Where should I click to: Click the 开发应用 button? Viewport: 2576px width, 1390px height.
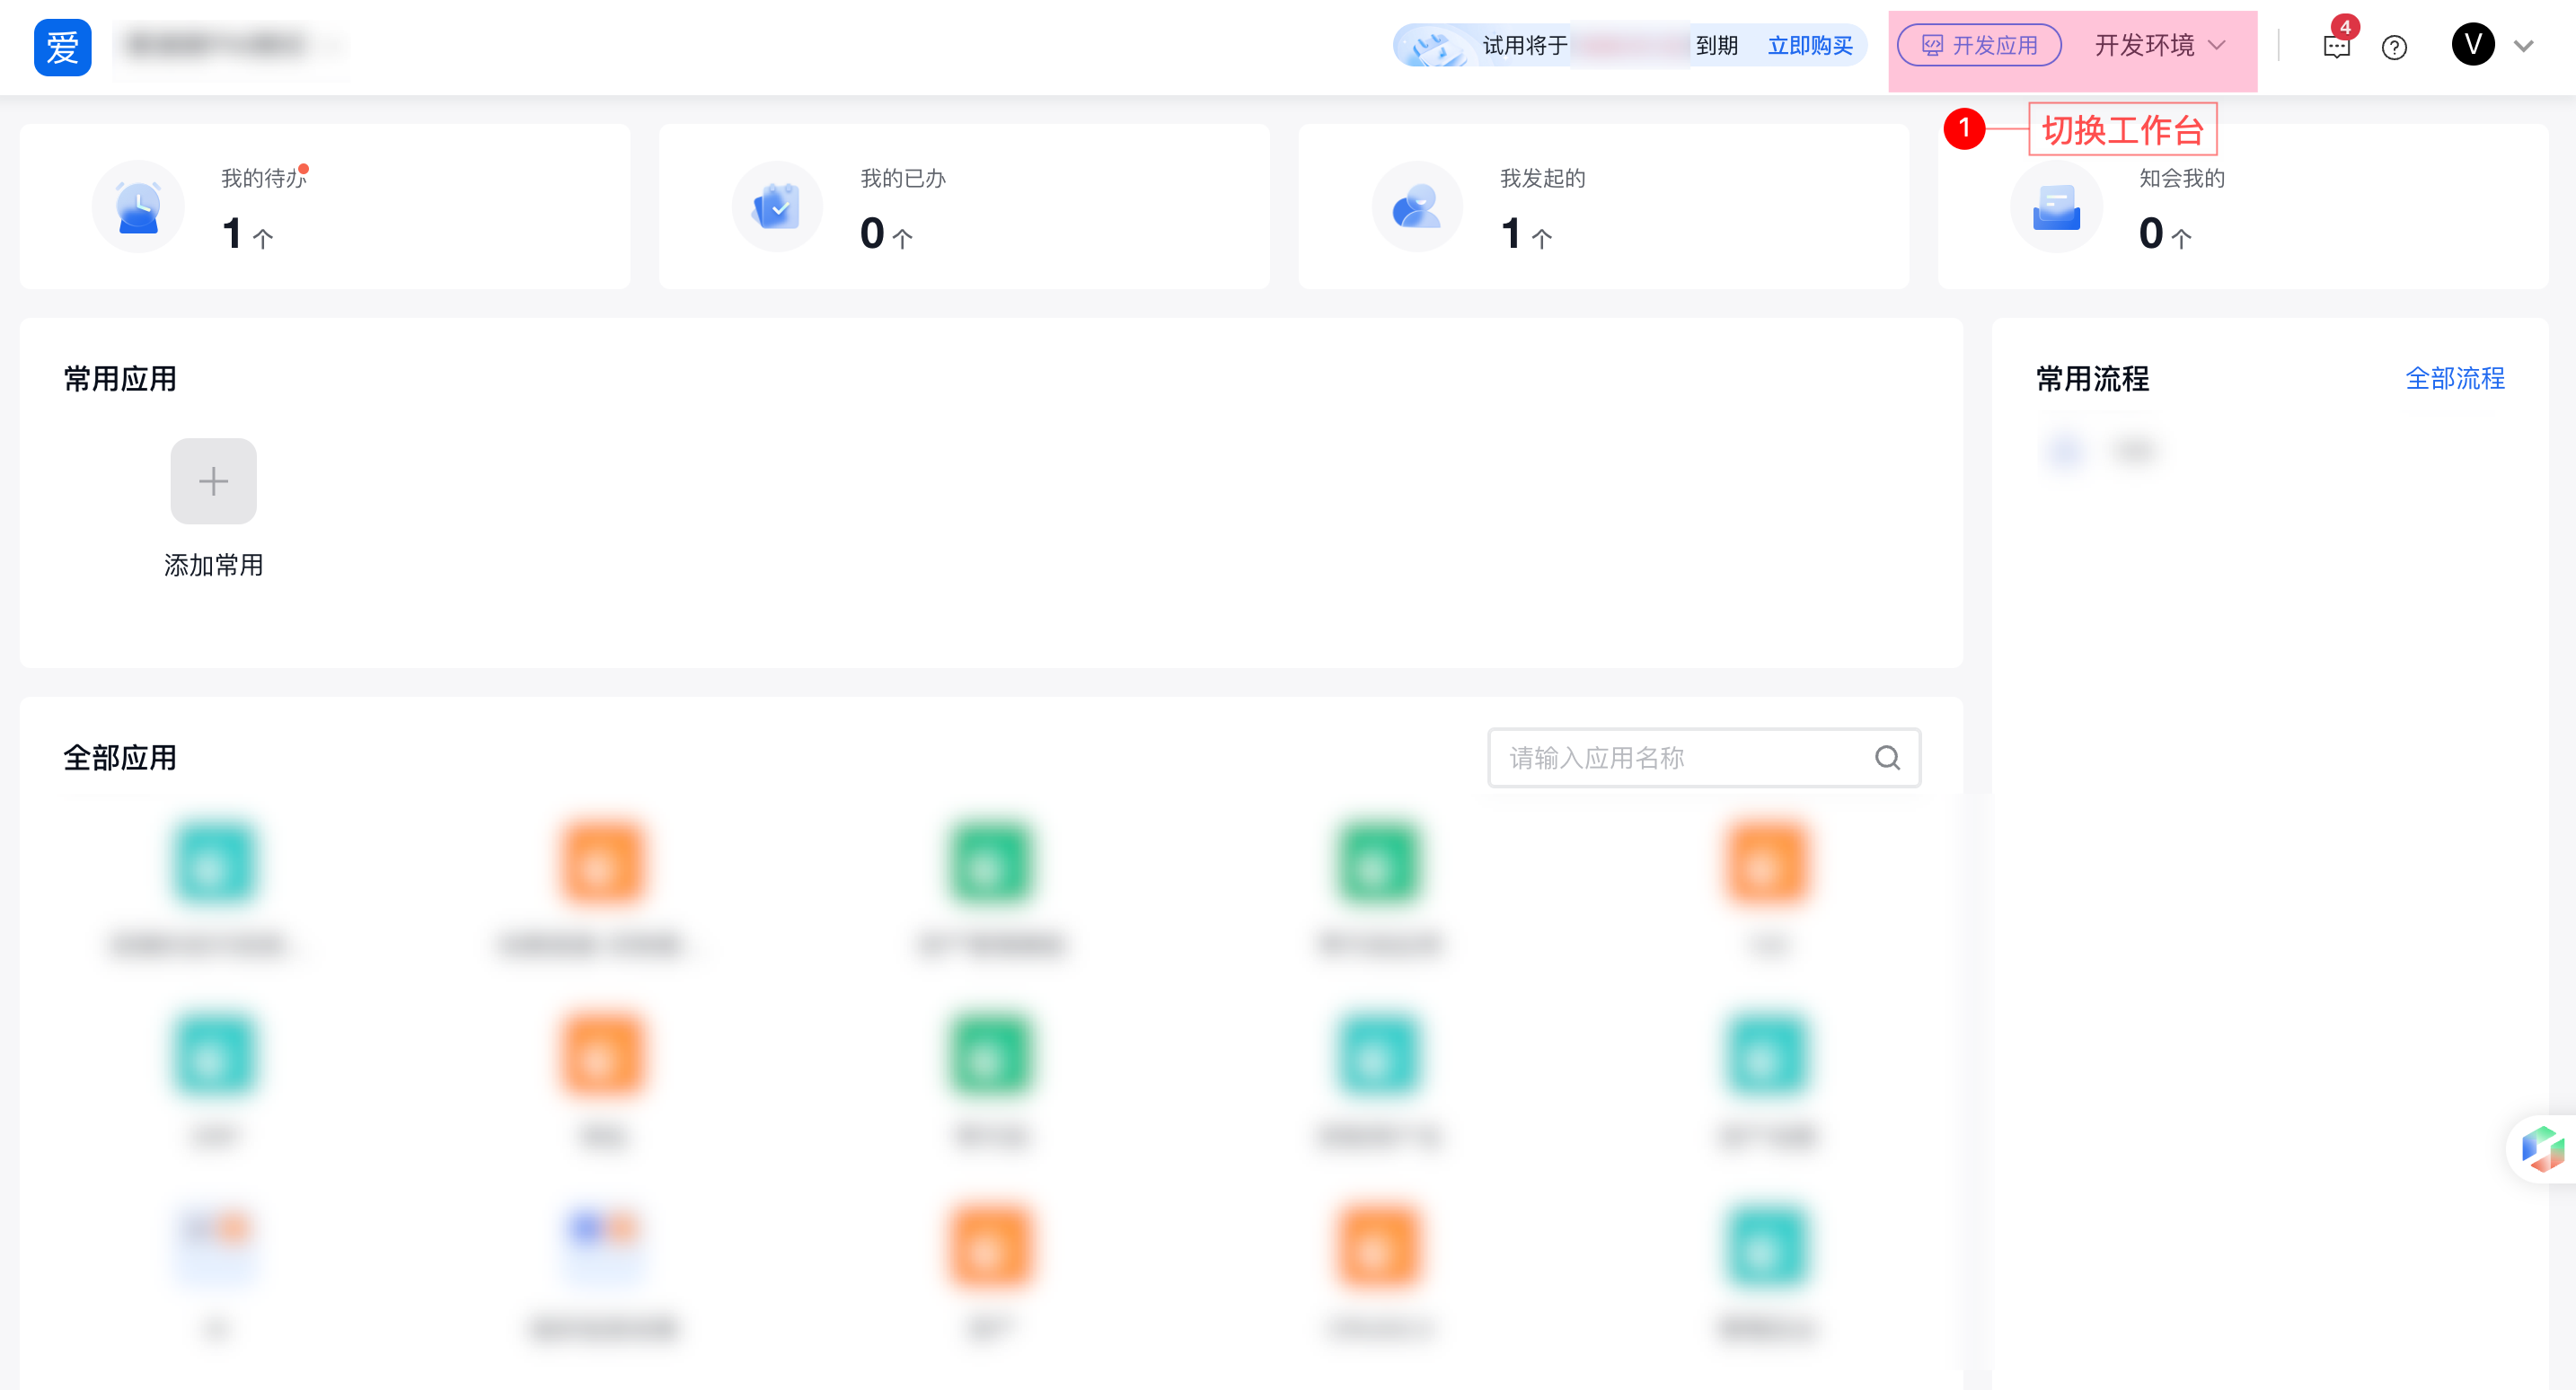(x=1979, y=45)
